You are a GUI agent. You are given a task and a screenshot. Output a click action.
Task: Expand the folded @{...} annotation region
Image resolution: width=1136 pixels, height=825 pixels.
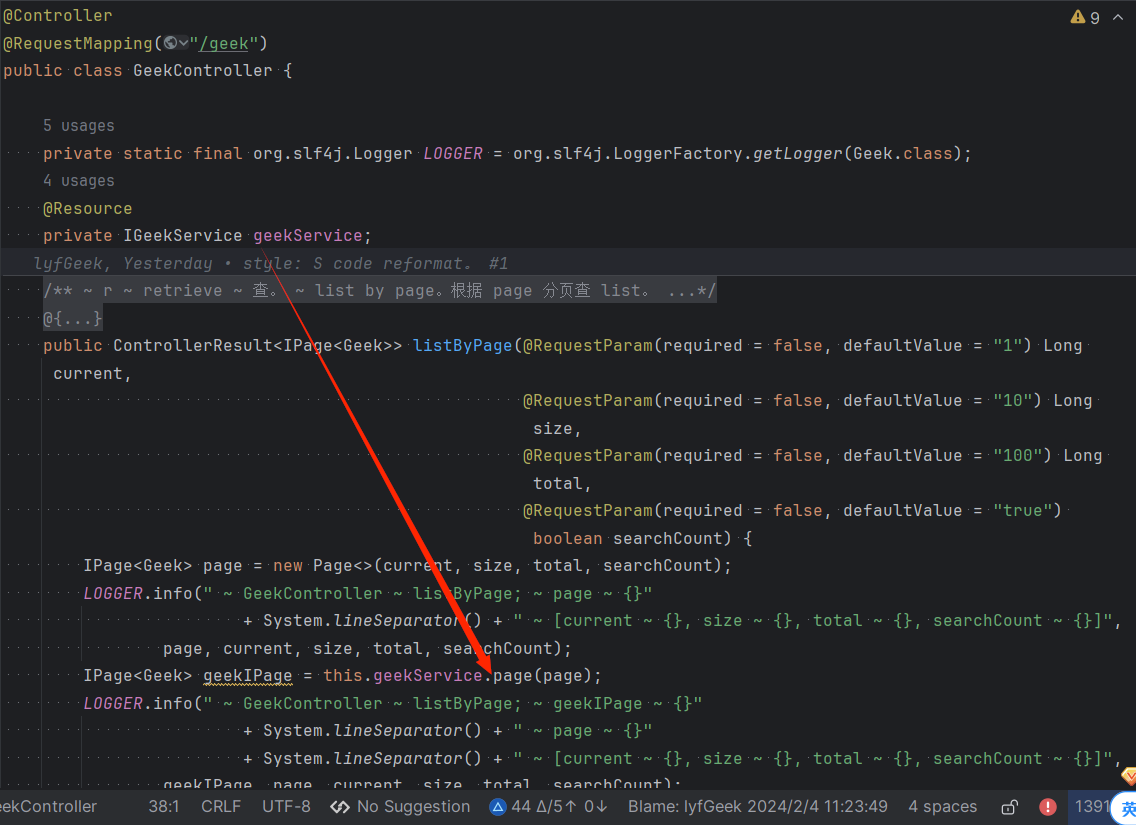[71, 317]
